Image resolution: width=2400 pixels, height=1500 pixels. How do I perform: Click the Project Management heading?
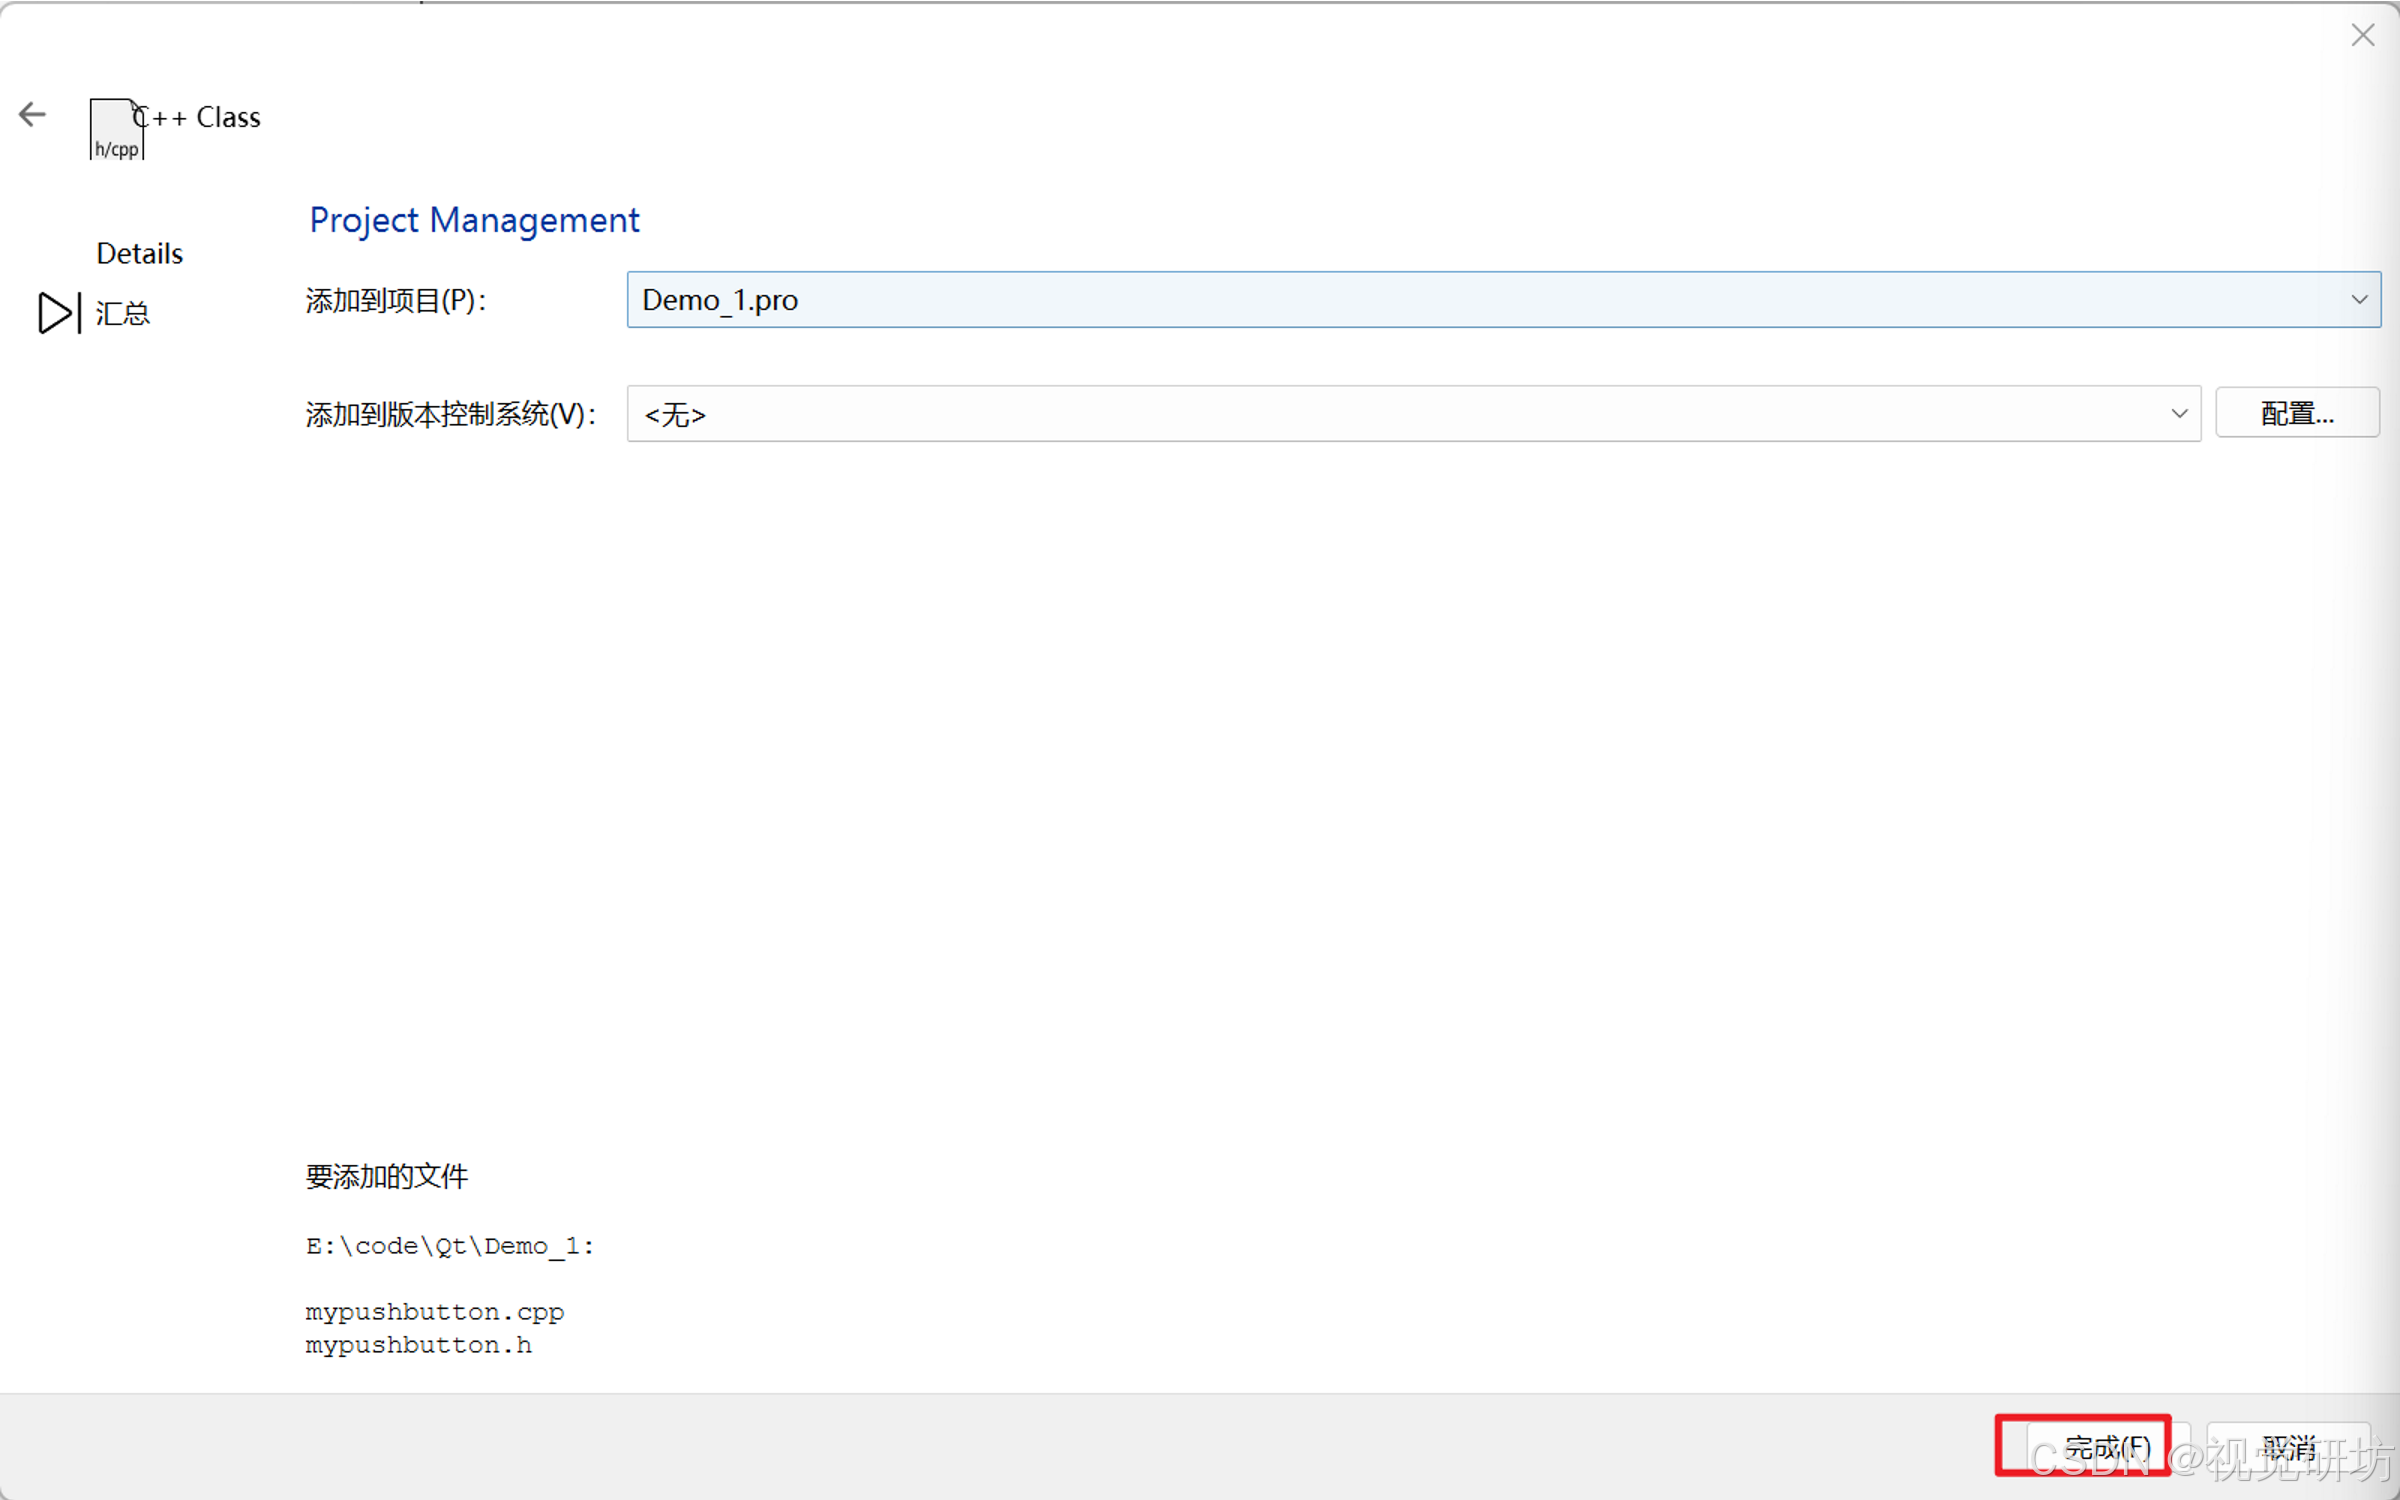[474, 220]
